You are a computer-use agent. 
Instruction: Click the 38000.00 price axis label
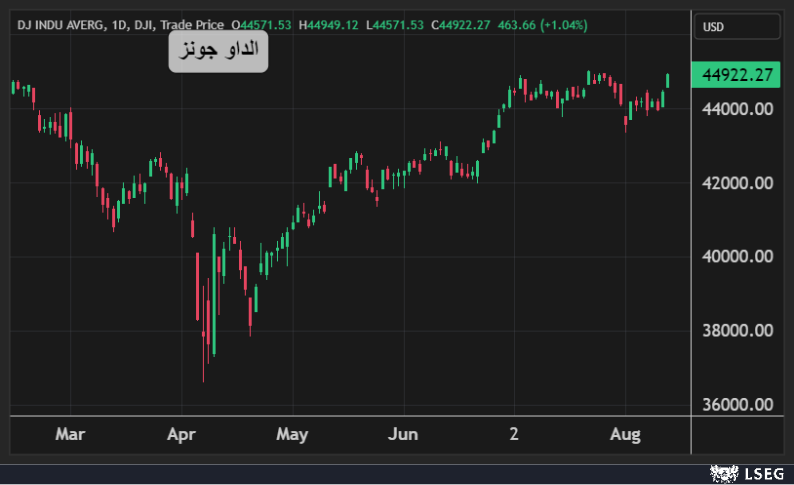[x=738, y=331]
